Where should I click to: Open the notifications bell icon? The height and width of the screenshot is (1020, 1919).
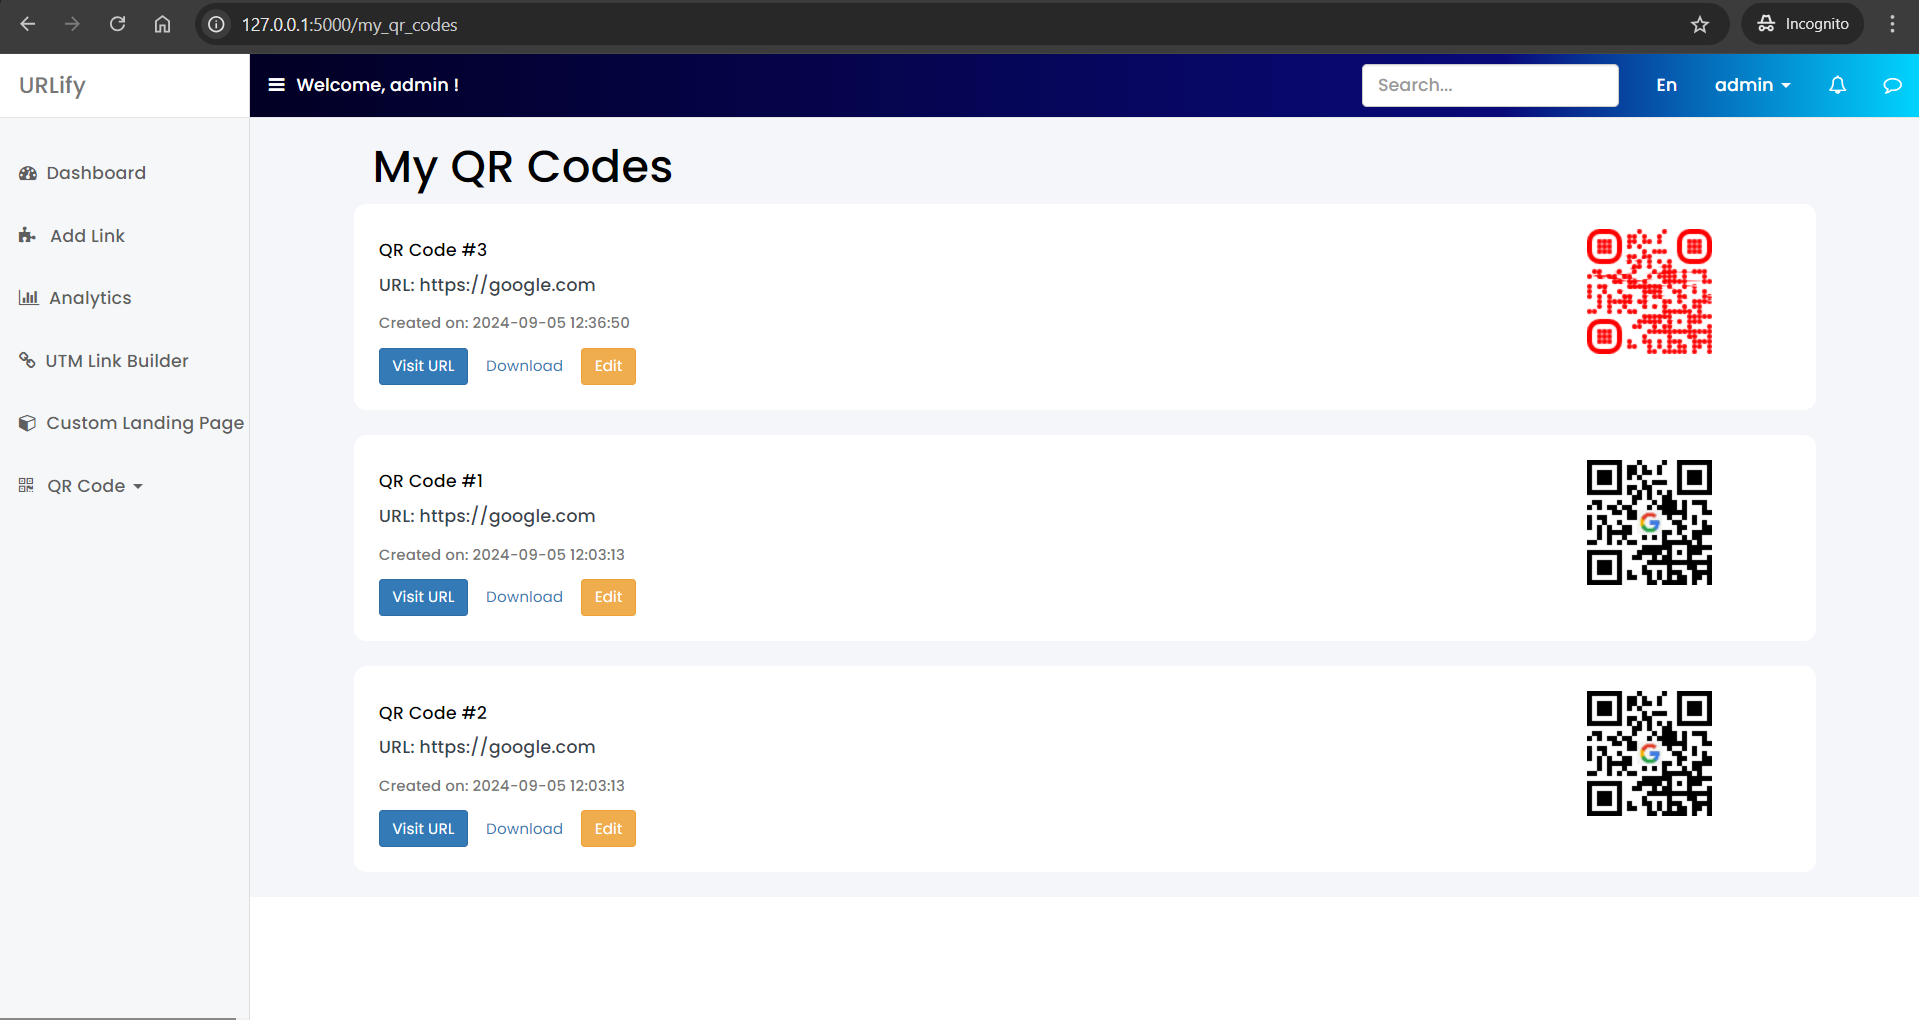coord(1837,85)
